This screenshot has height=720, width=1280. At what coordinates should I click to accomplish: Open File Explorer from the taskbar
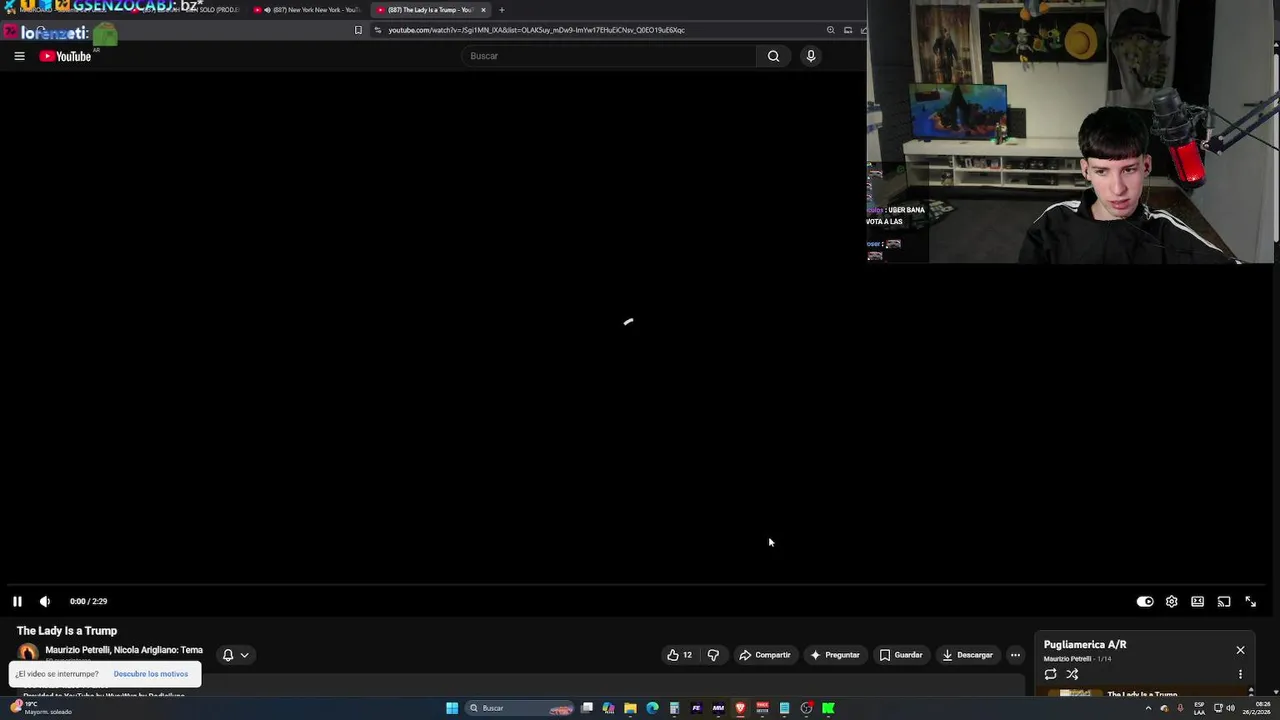[630, 708]
